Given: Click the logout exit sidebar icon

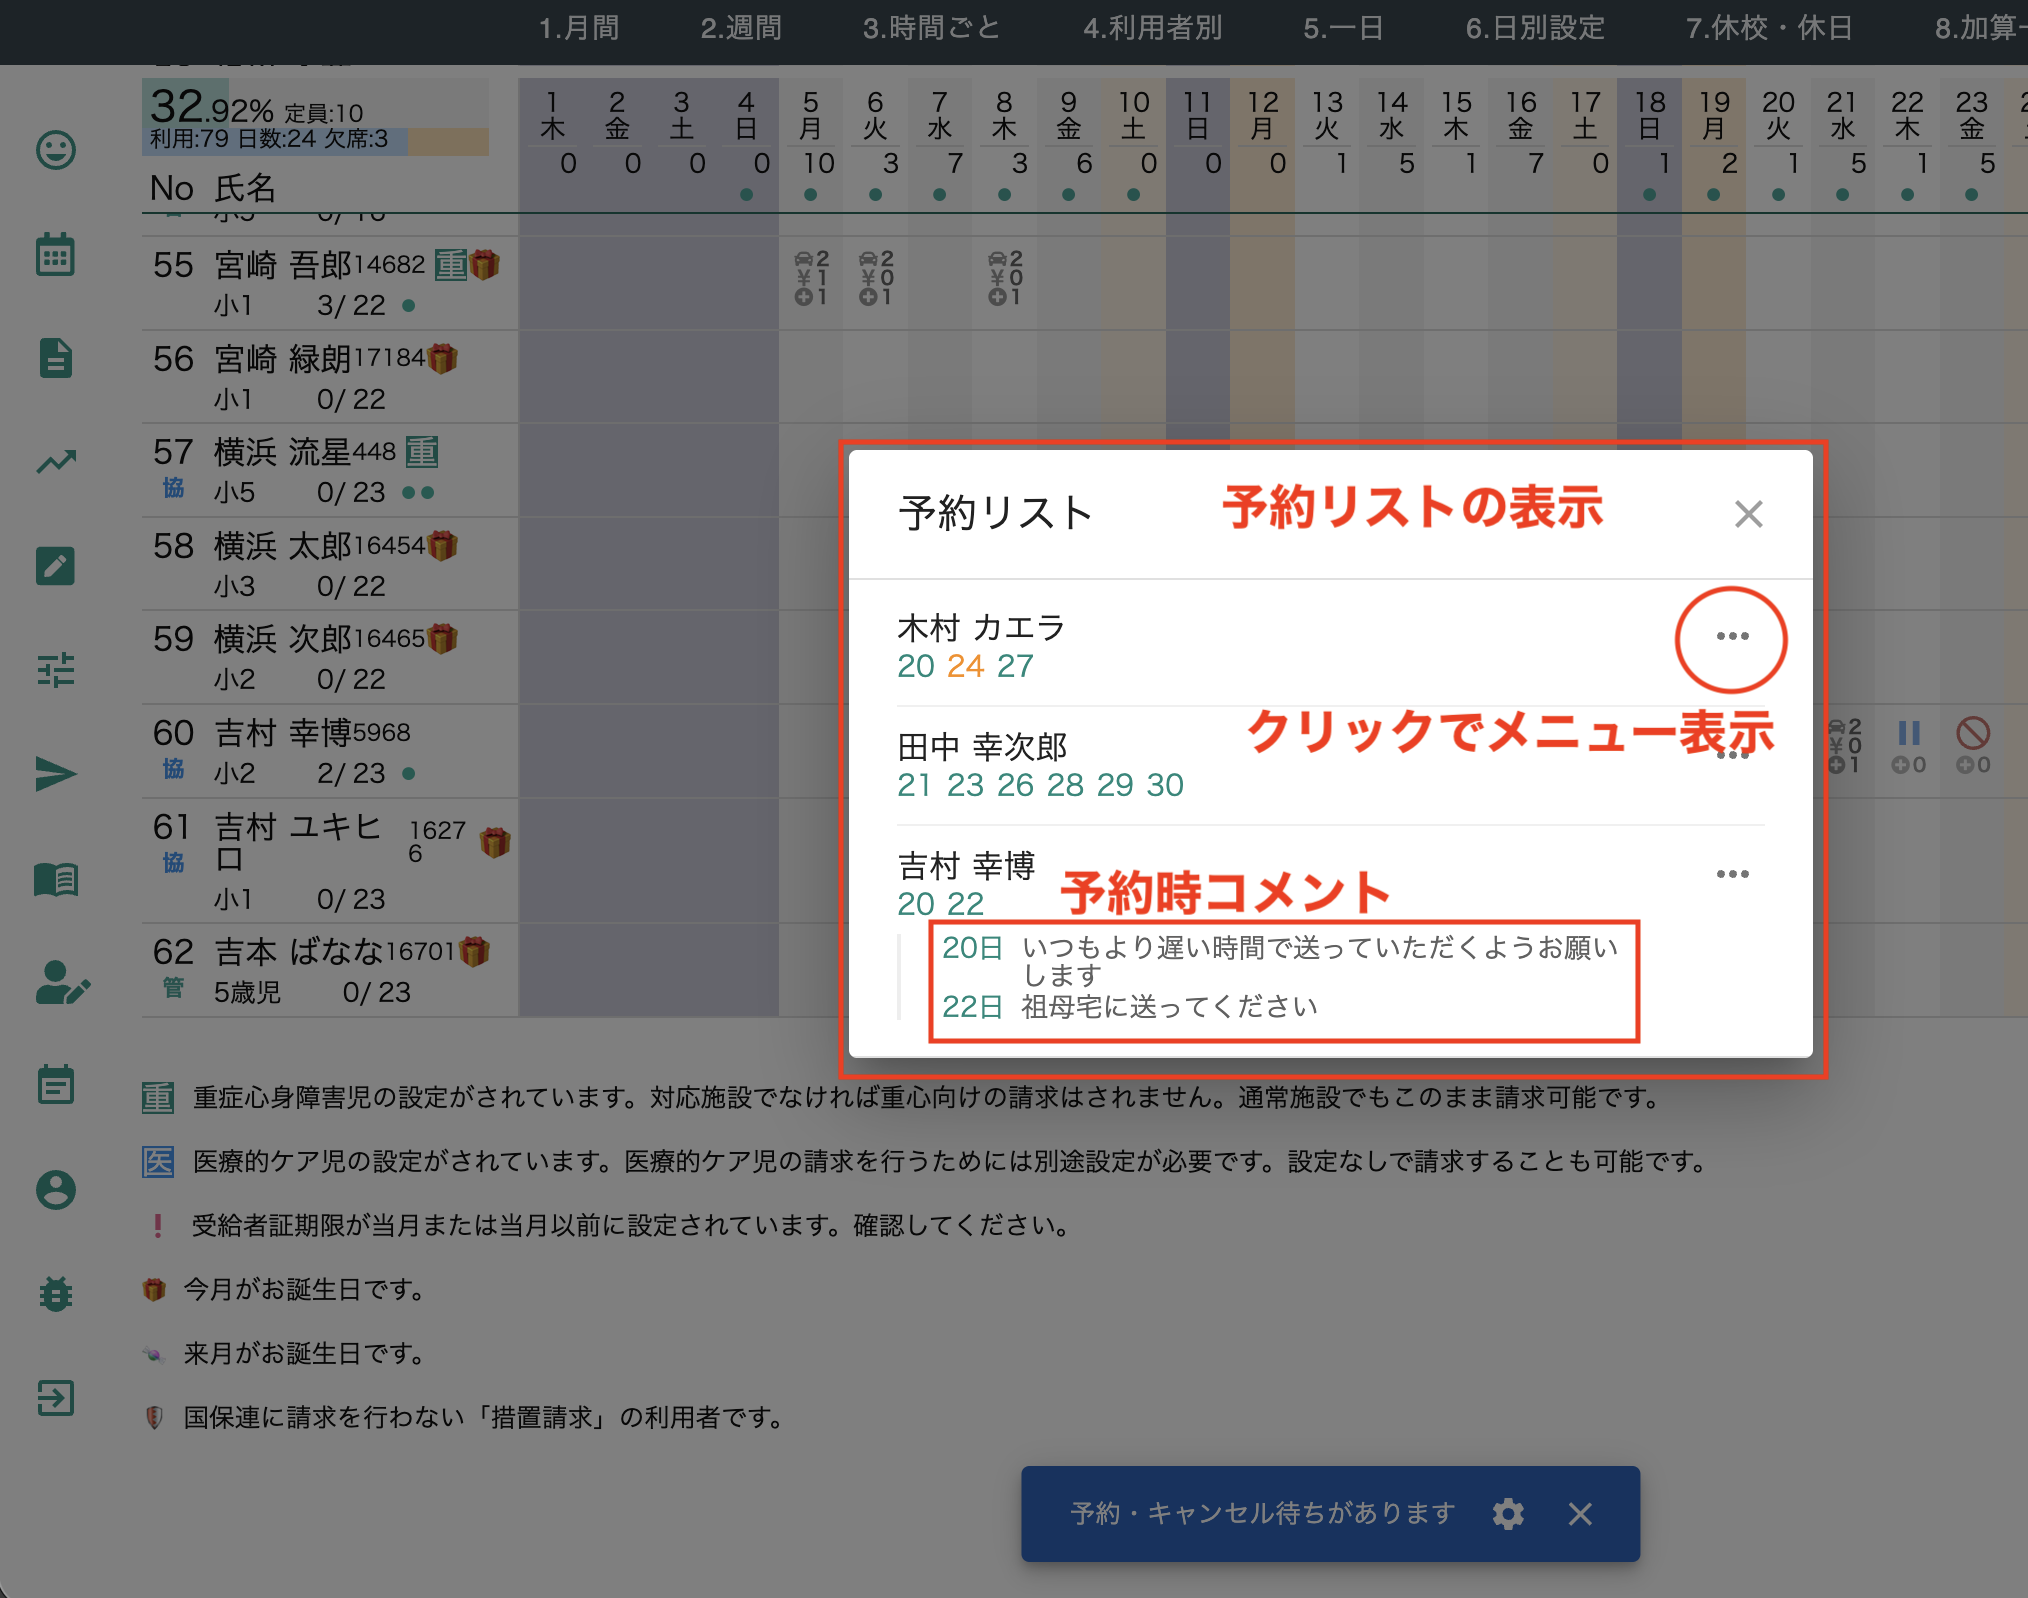Looking at the screenshot, I should pos(56,1398).
